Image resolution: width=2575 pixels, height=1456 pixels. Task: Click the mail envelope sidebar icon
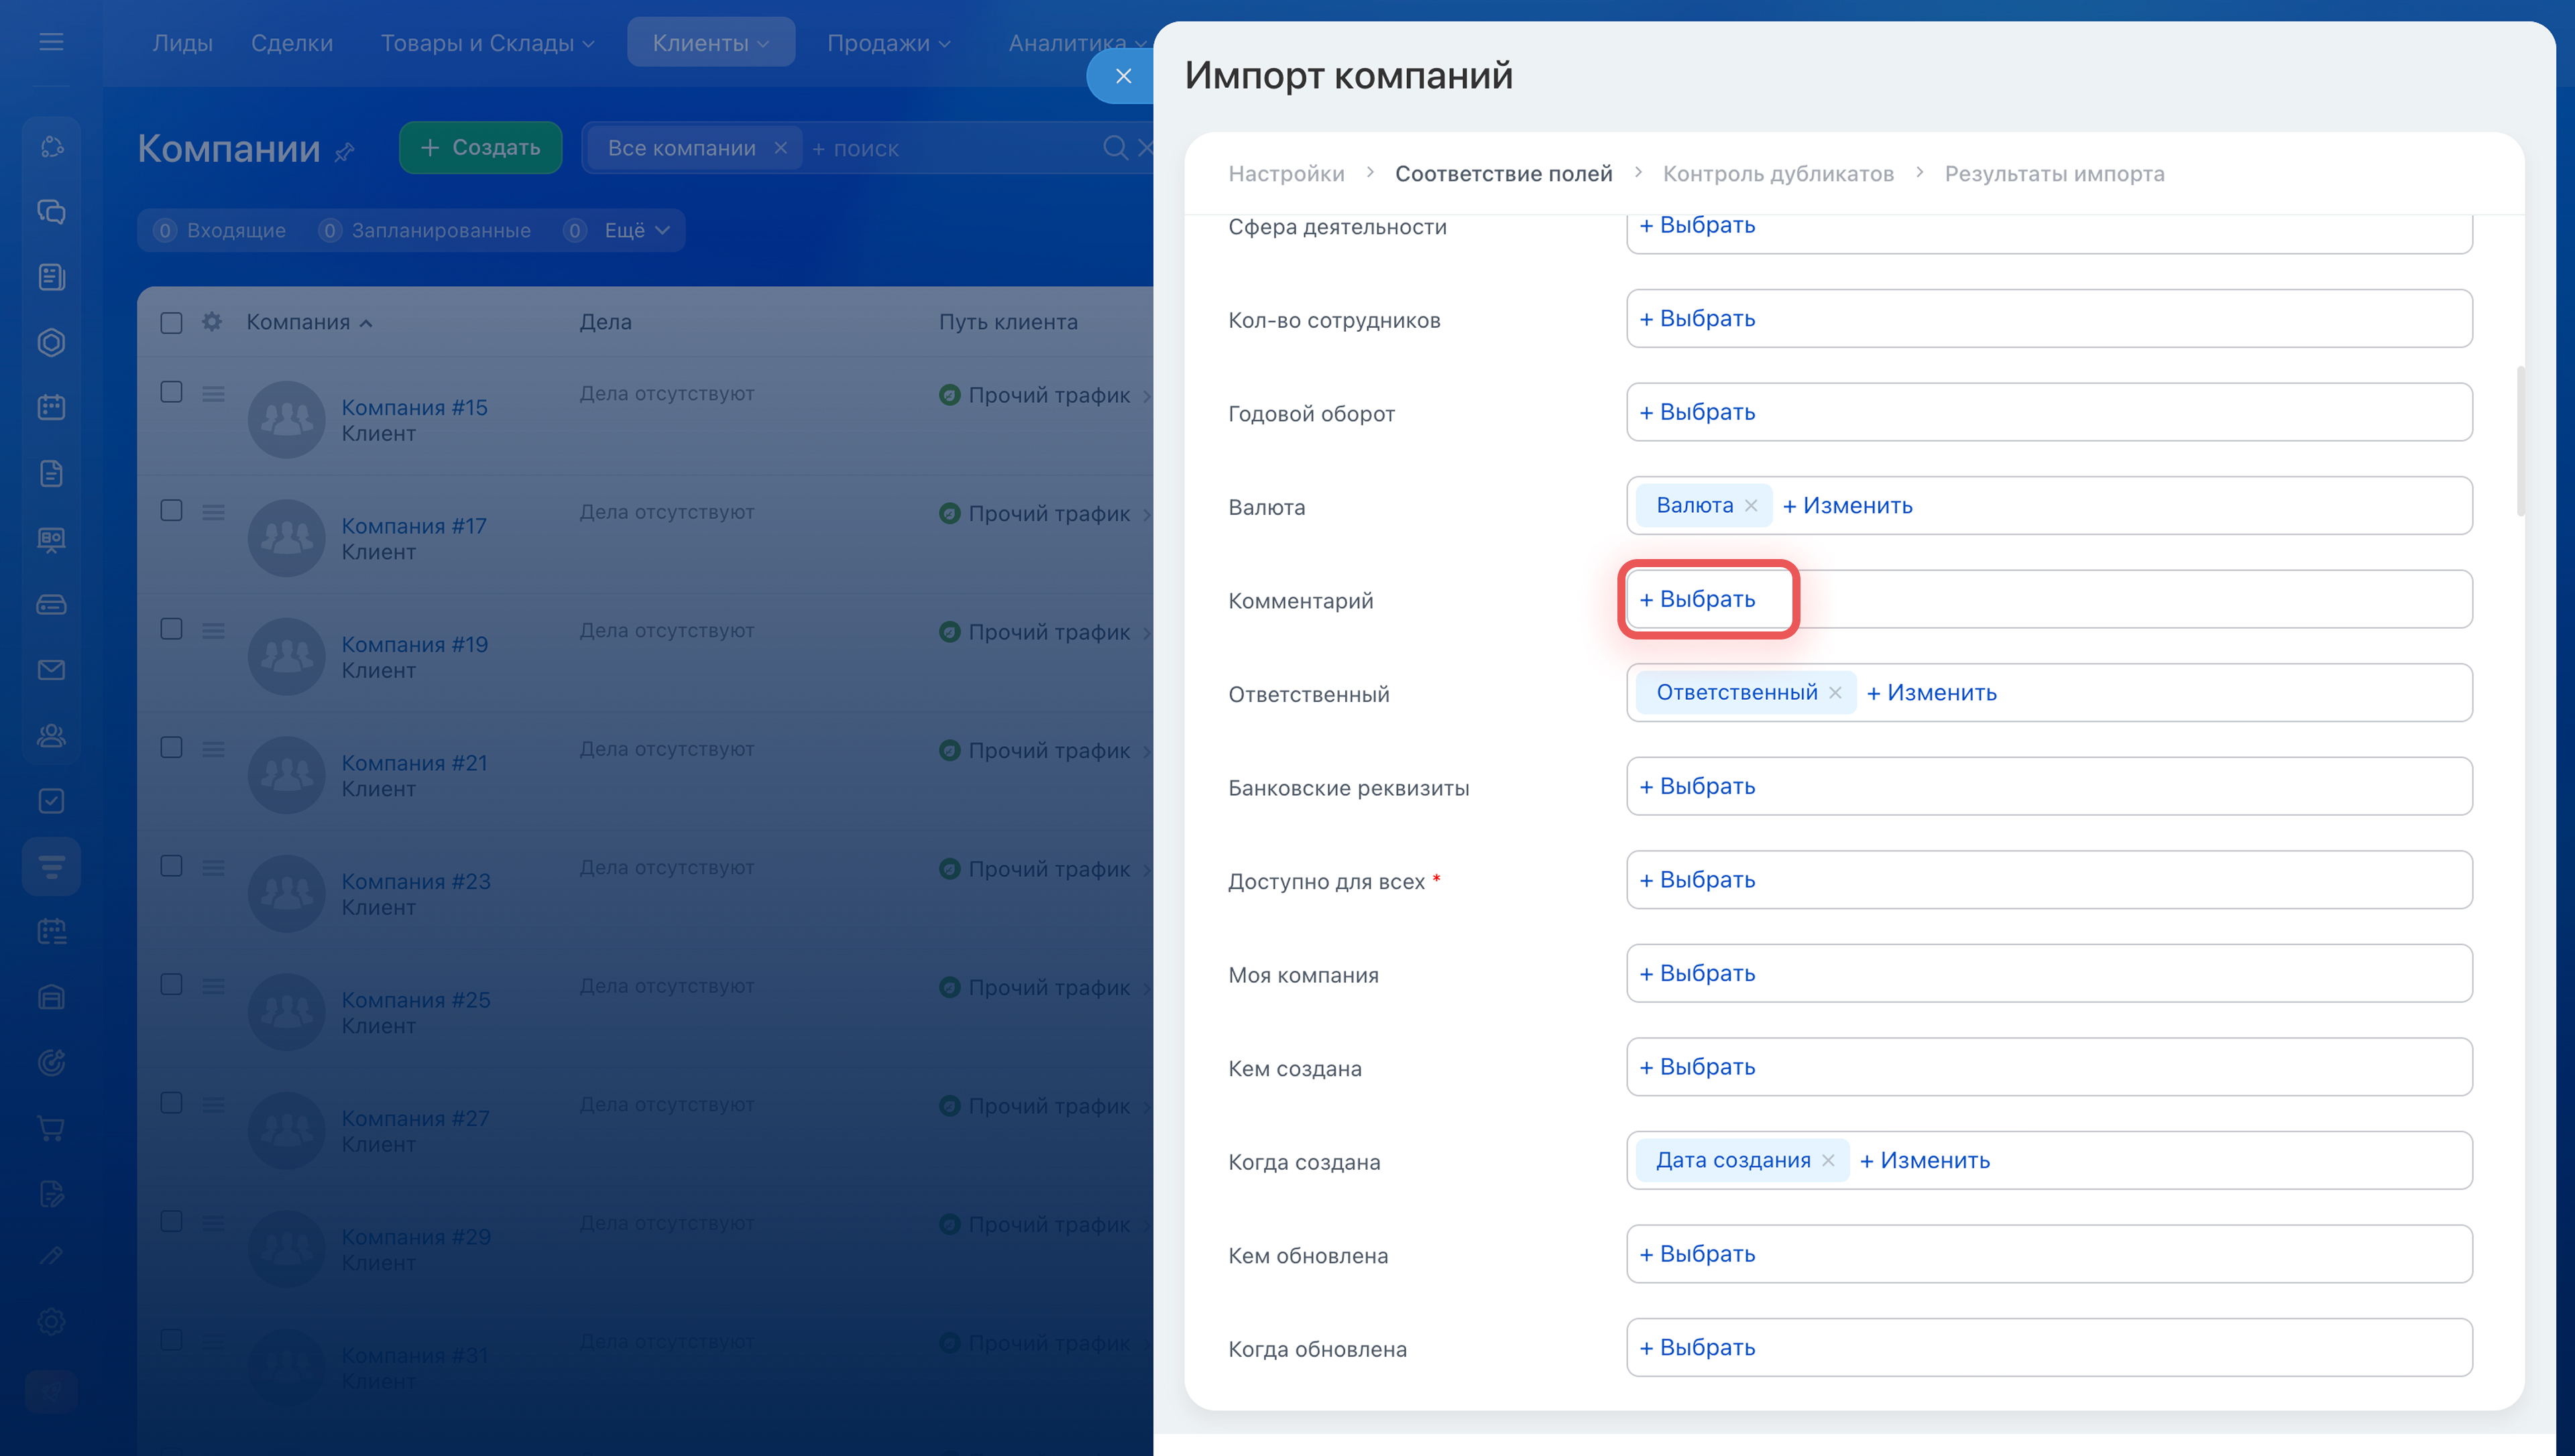tap(51, 670)
